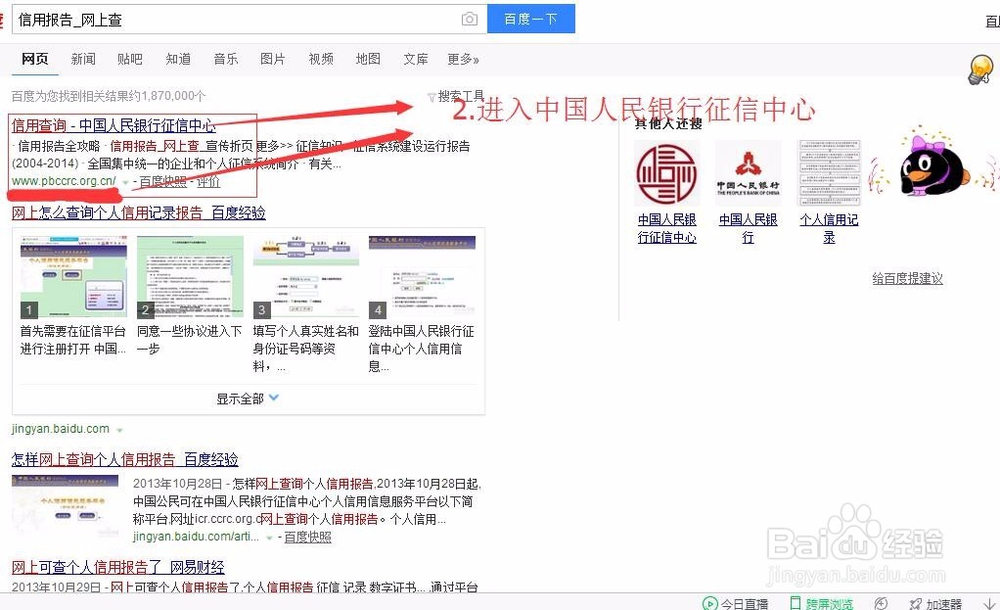
Task: Select the 地图 tab
Action: (x=368, y=59)
